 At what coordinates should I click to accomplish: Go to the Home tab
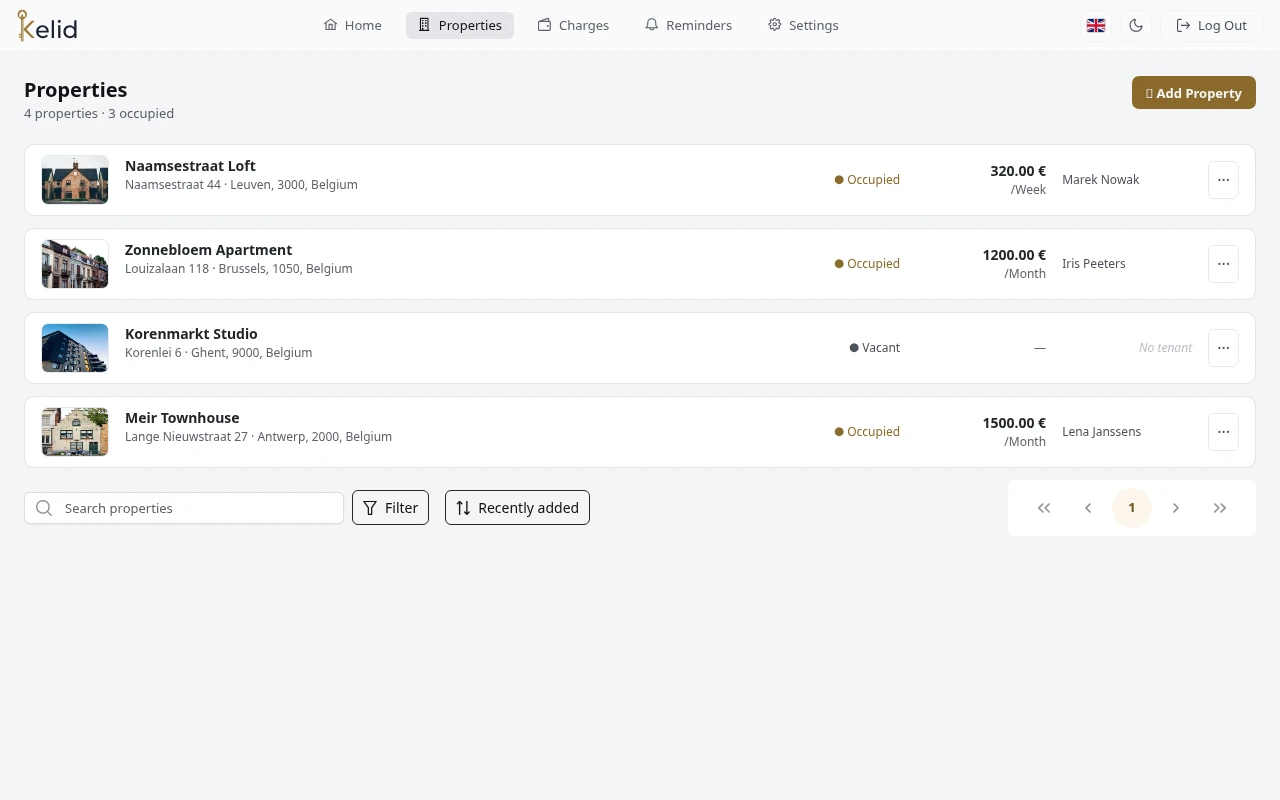pyautogui.click(x=352, y=26)
